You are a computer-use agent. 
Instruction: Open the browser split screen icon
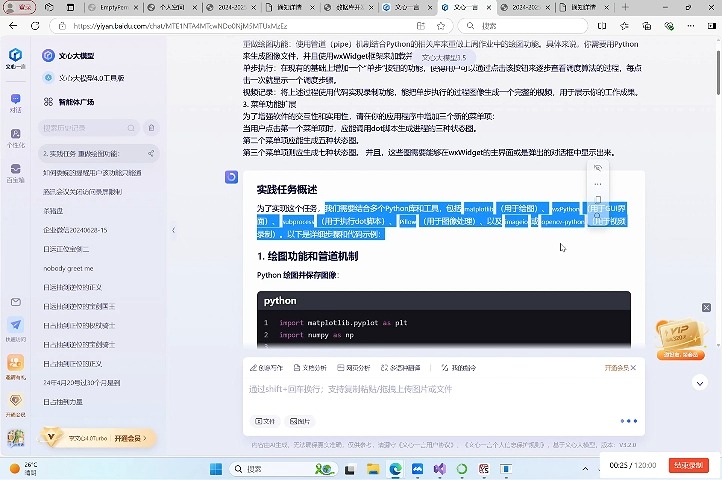(x=602, y=26)
